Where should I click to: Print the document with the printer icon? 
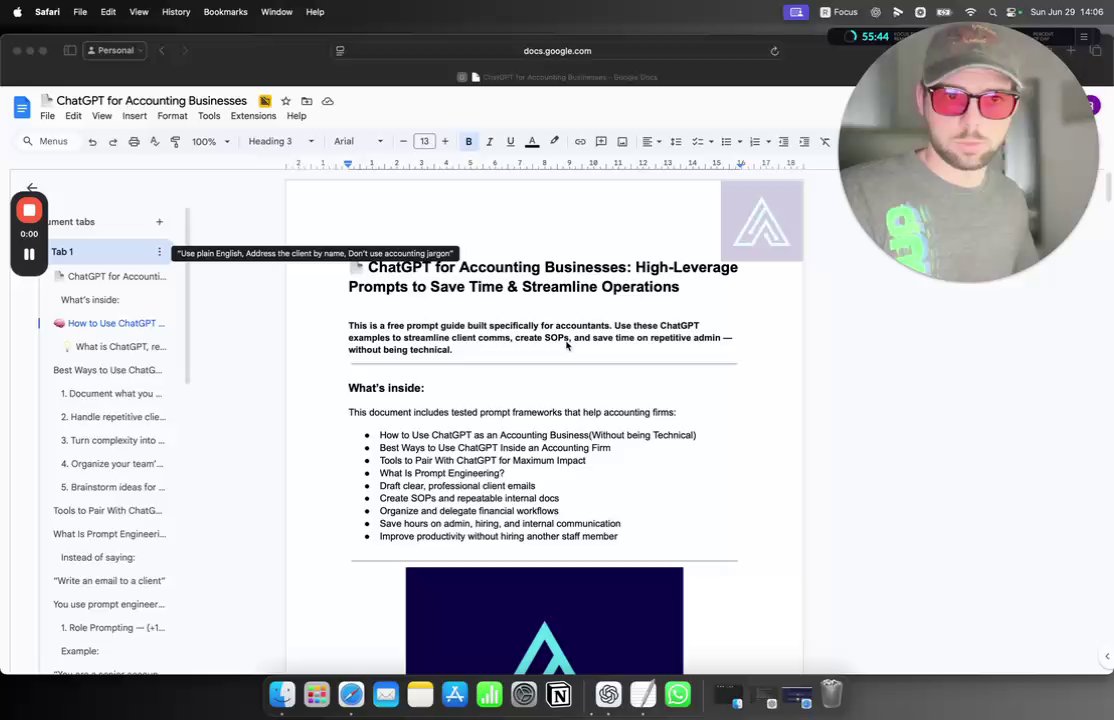point(134,141)
